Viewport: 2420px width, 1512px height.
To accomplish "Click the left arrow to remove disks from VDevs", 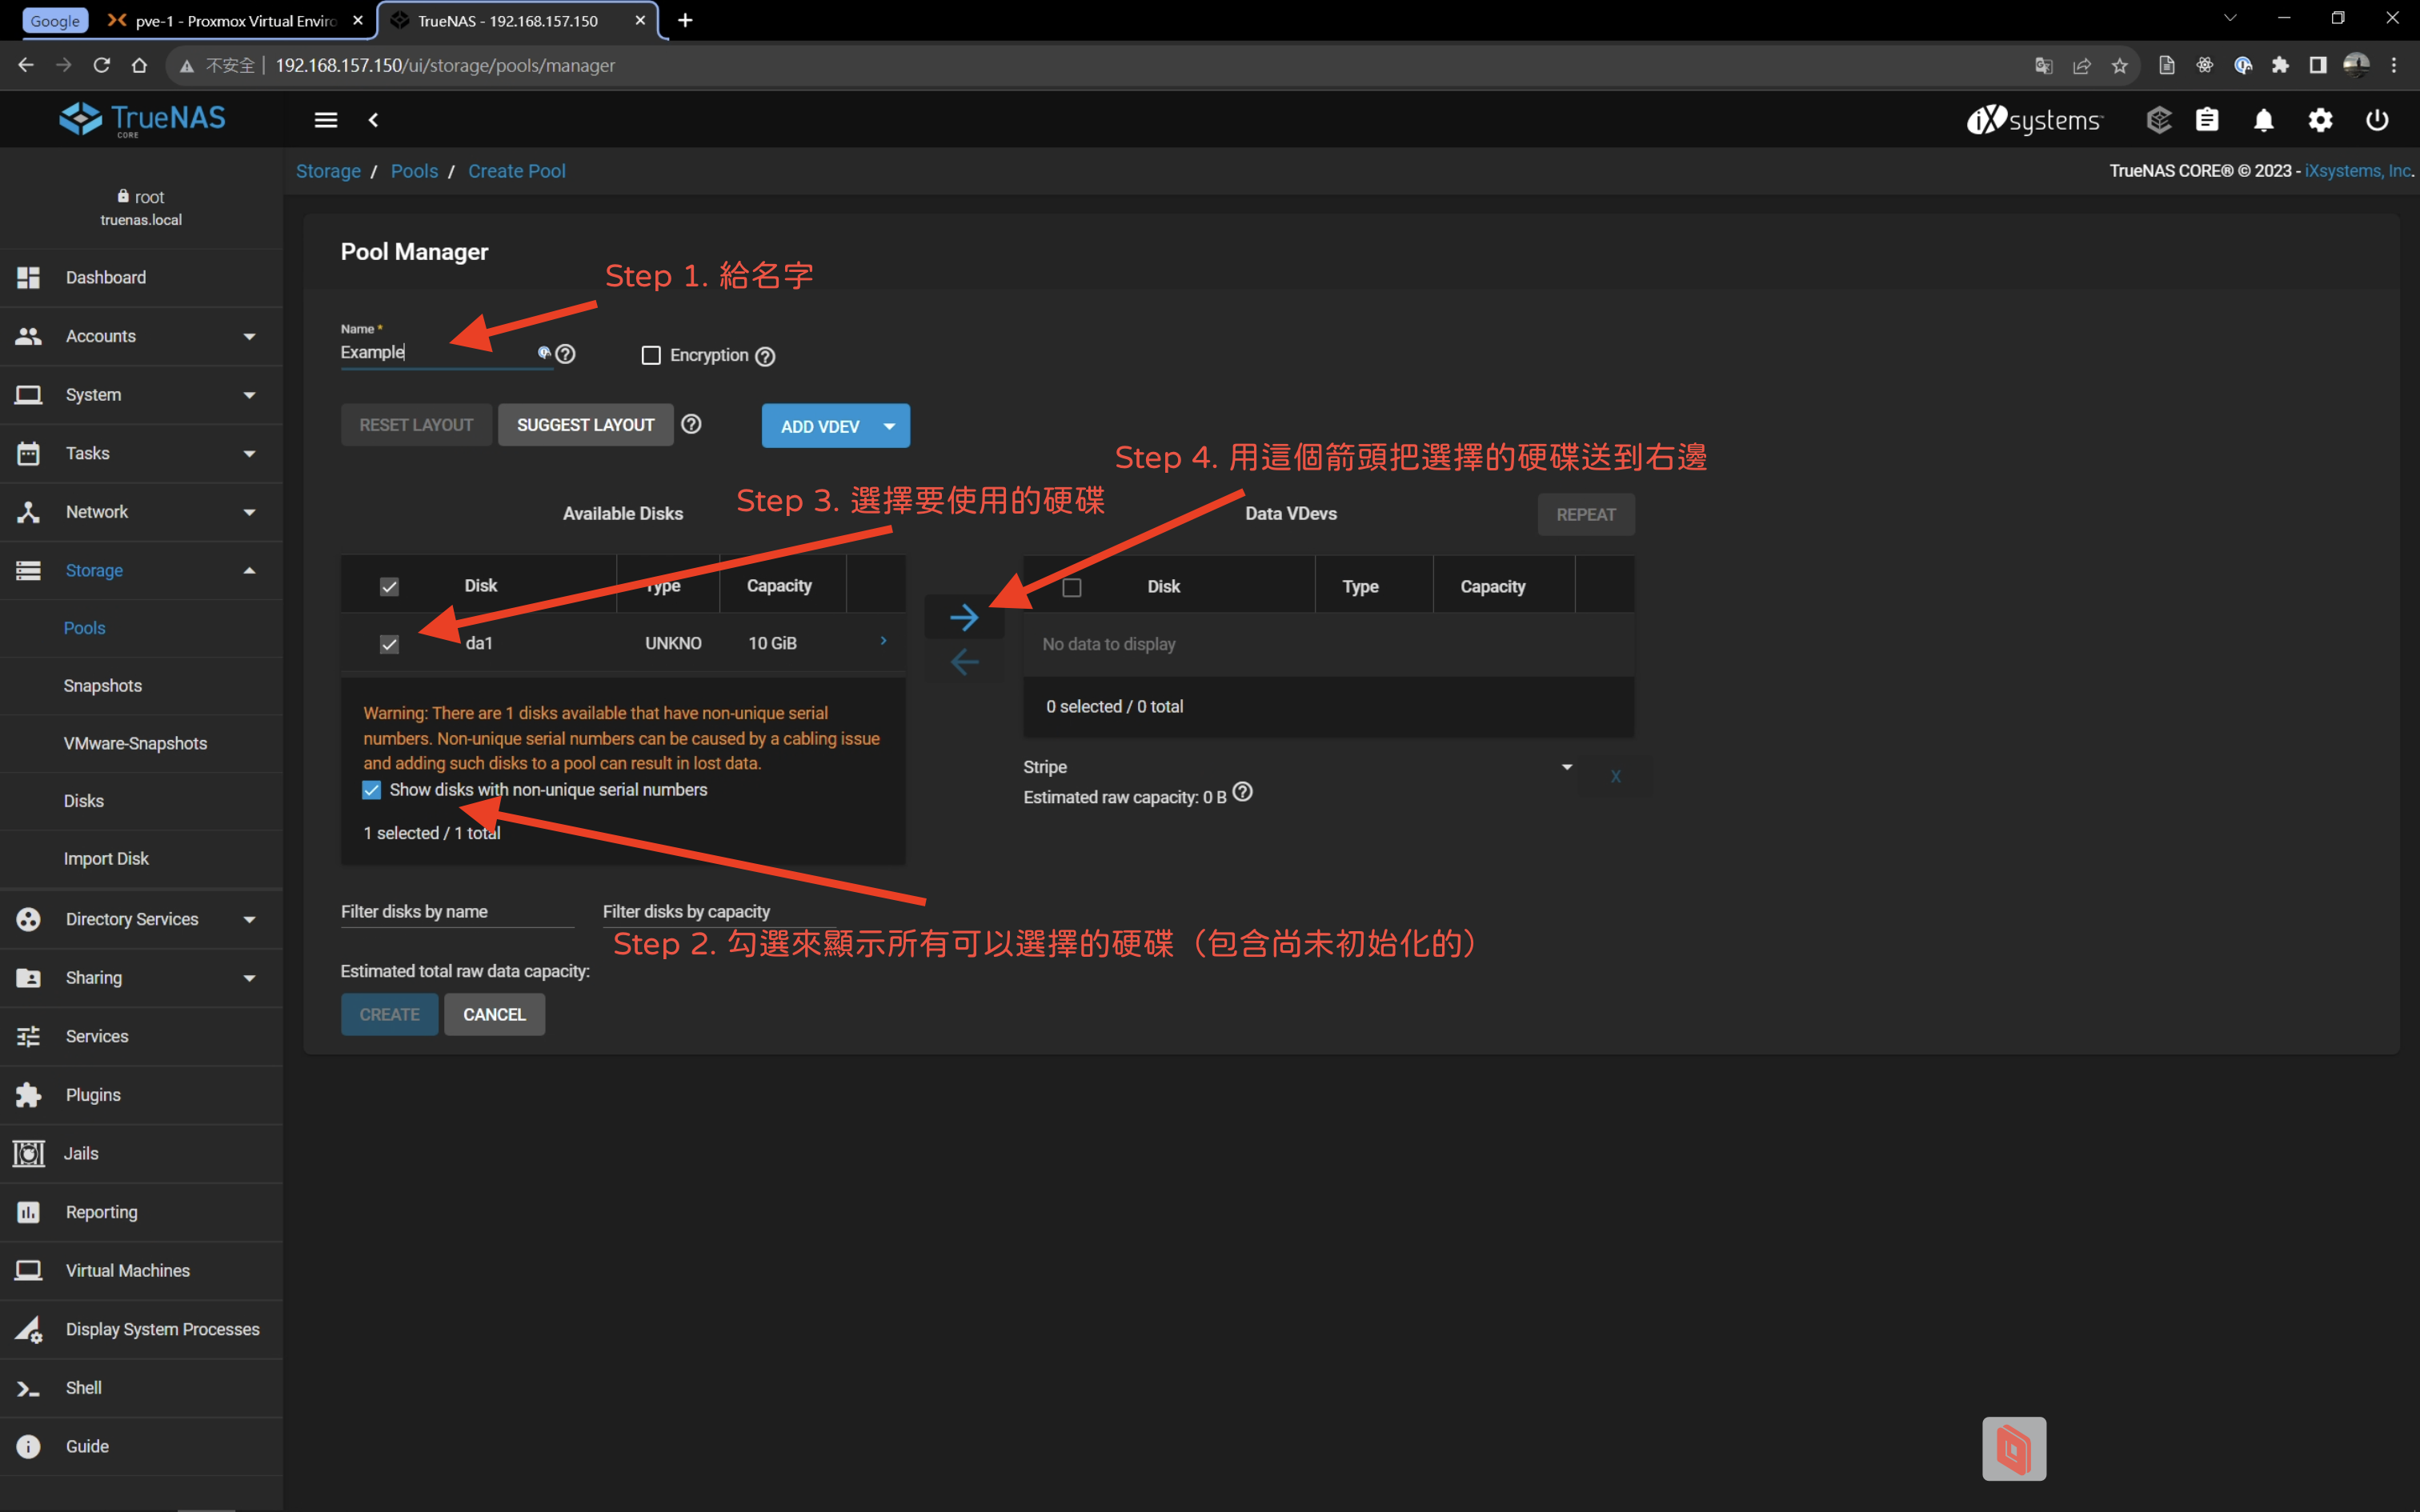I will 963,662.
